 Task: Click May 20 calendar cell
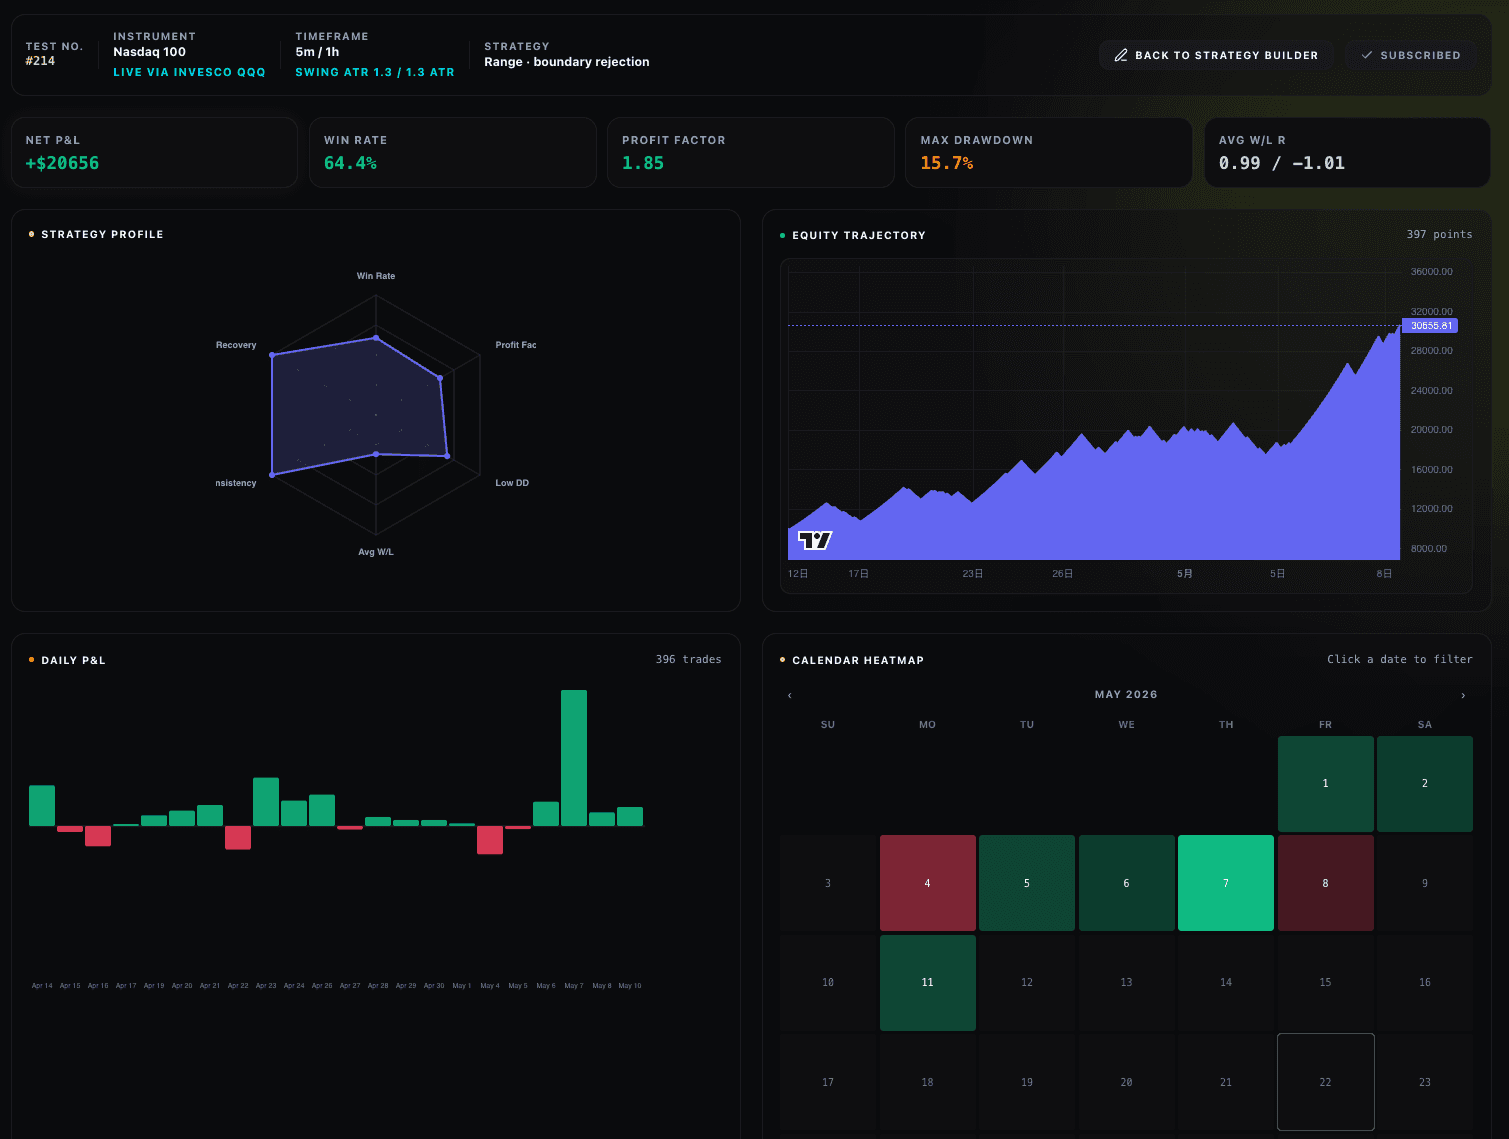coord(1126,1082)
